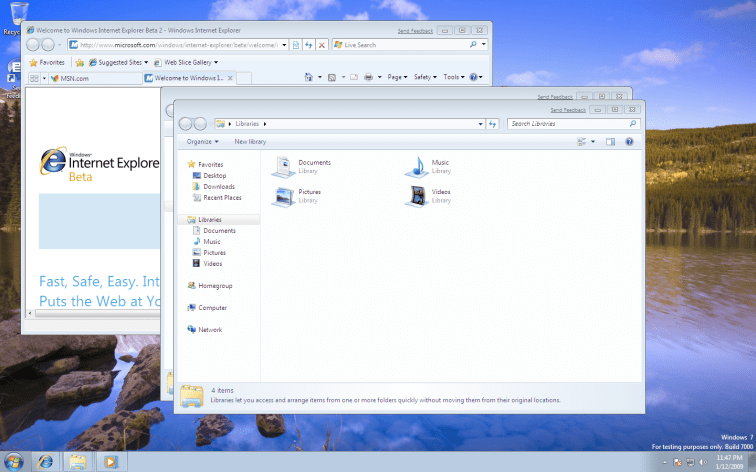Click the Live Search magnifier icon
This screenshot has height=472, width=756.
tap(473, 44)
